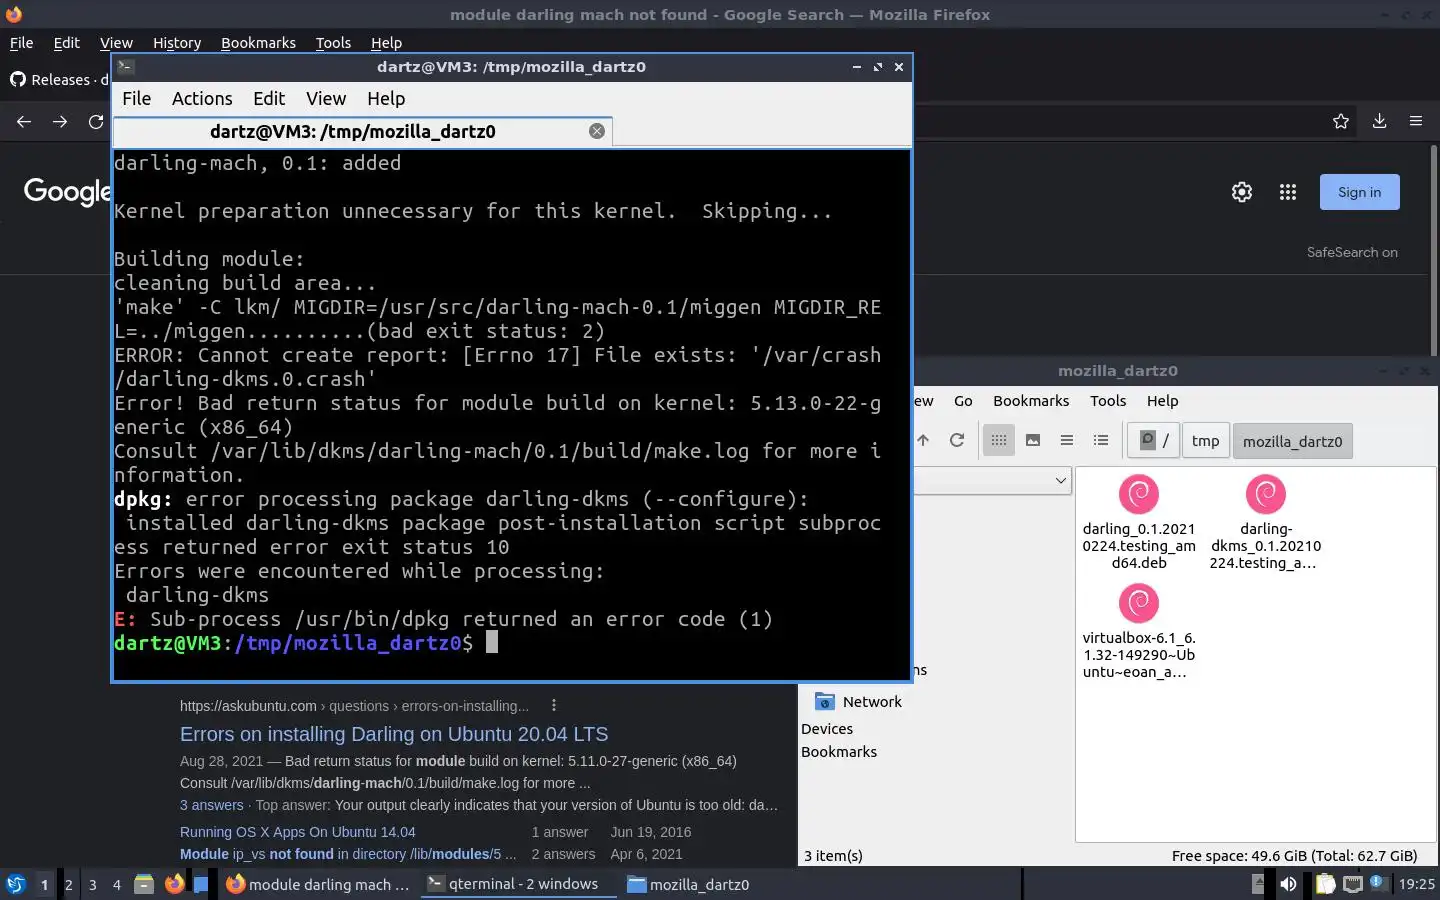Open file manager Bookmarks menu
The image size is (1440, 900).
(x=1031, y=400)
